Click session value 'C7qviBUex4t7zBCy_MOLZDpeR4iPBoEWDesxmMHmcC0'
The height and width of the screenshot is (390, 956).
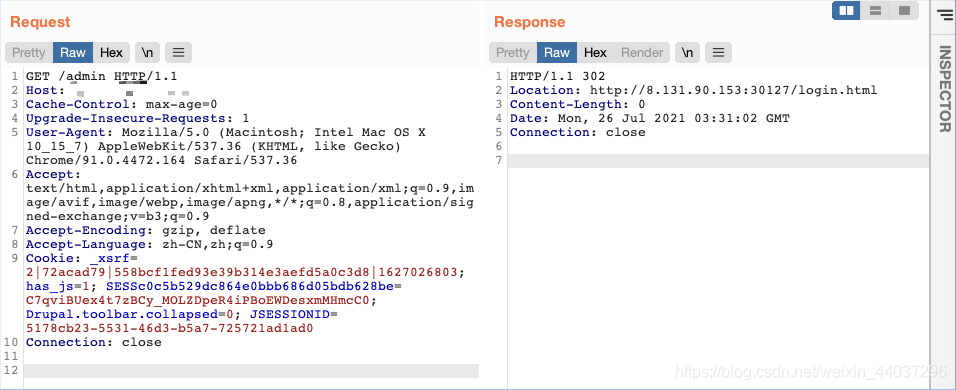click(198, 300)
